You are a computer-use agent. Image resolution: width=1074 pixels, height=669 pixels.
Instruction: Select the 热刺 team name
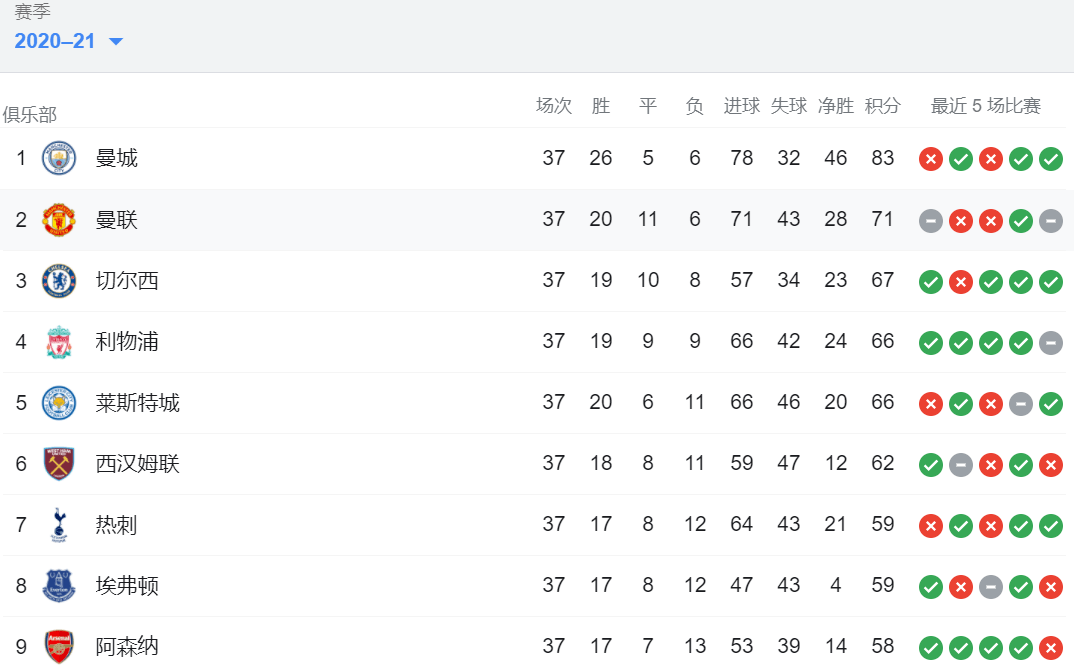pos(116,525)
